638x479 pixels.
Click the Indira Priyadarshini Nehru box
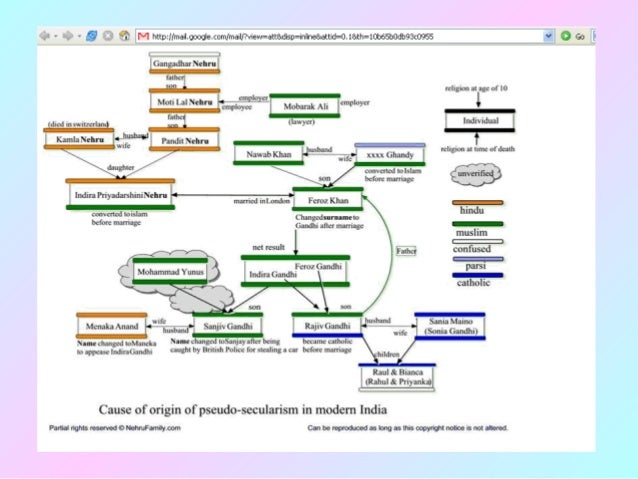click(x=120, y=195)
